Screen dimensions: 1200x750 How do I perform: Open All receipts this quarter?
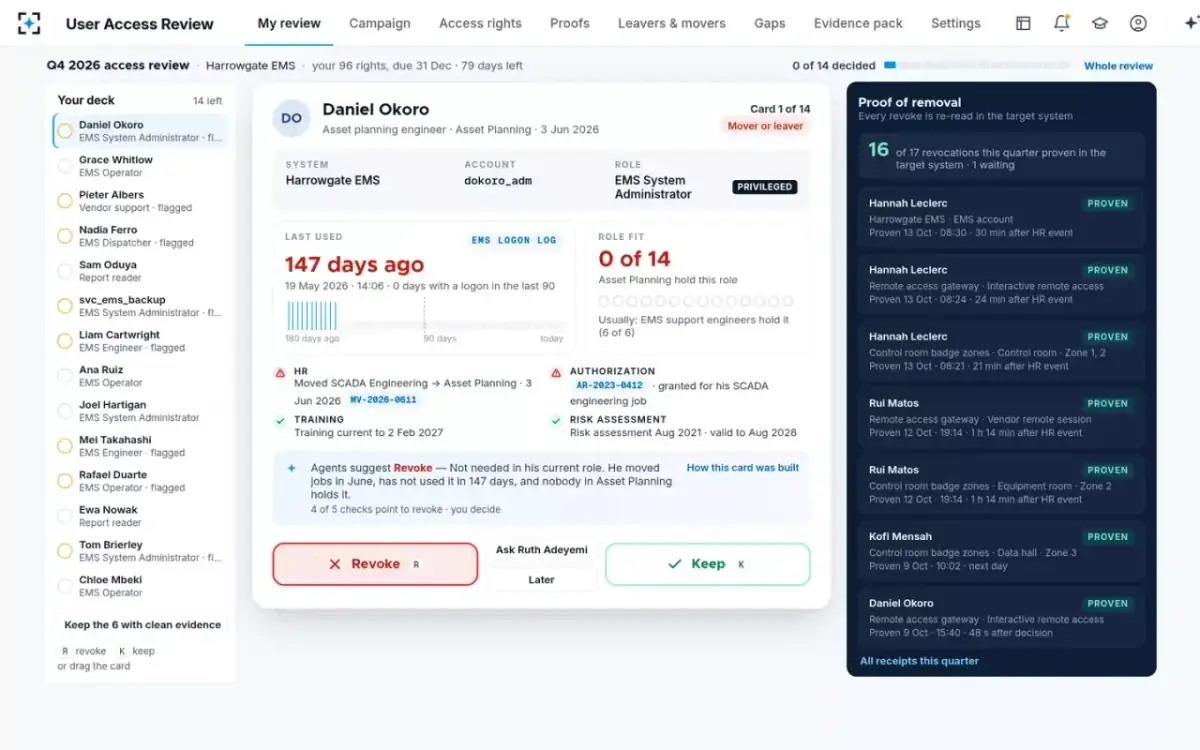point(919,661)
